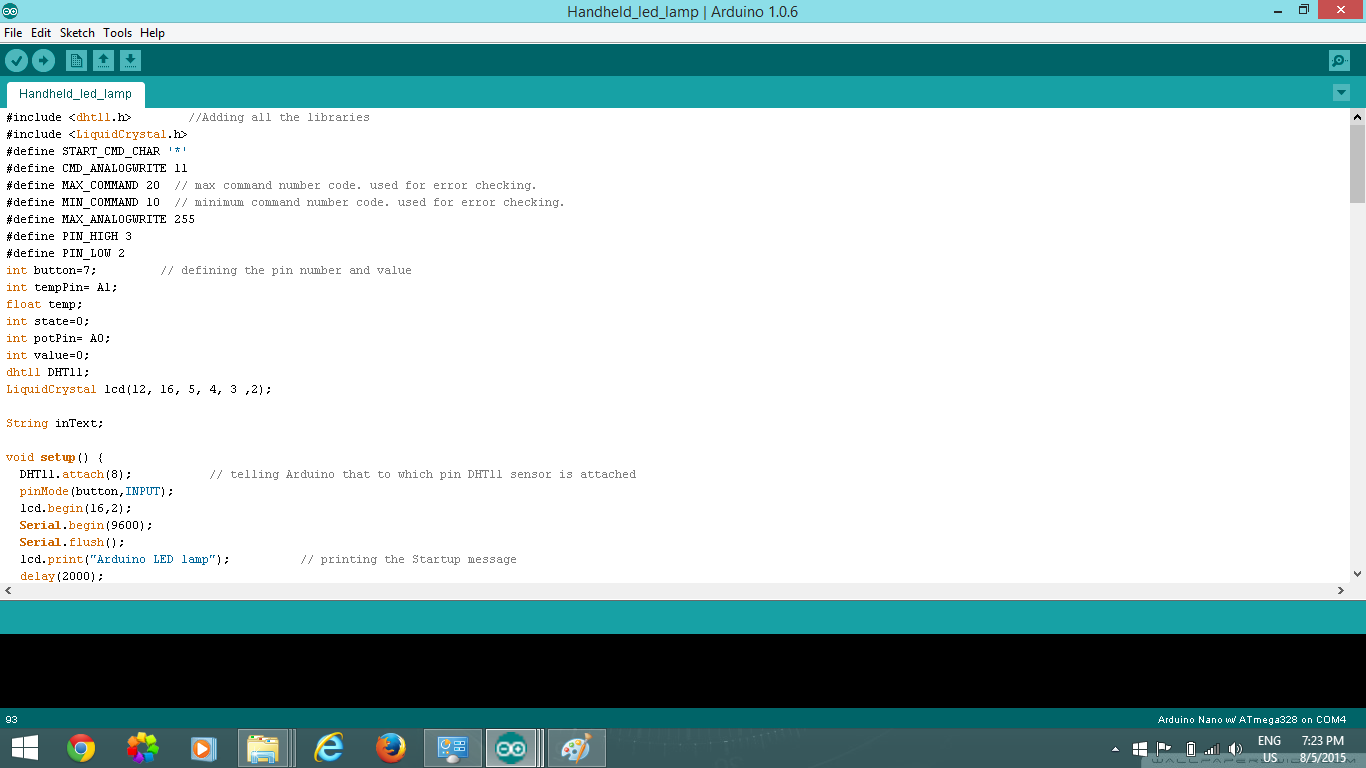1366x768 pixels.
Task: Click the '#define PIN_LOW 2' line
Action: pyautogui.click(x=65, y=253)
